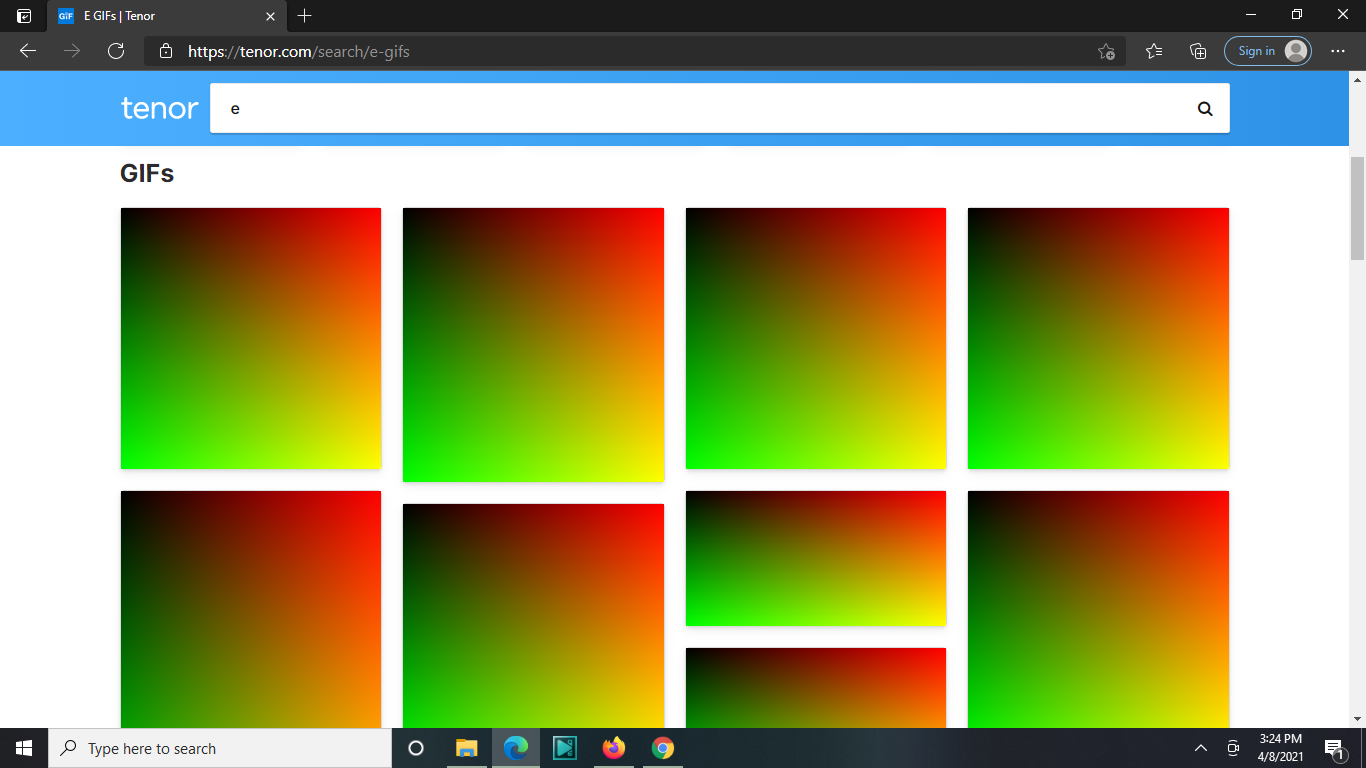Image resolution: width=1366 pixels, height=768 pixels.
Task: Open the Action Center notifications
Action: coord(1334,748)
